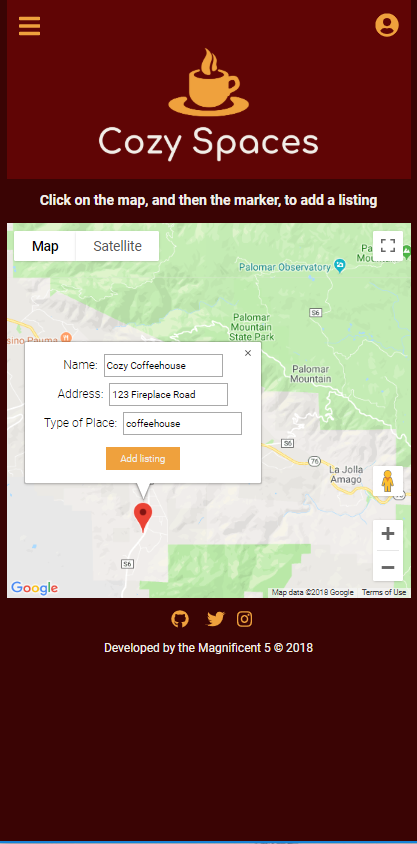Select the red map marker
The height and width of the screenshot is (844, 417).
[x=143, y=517]
